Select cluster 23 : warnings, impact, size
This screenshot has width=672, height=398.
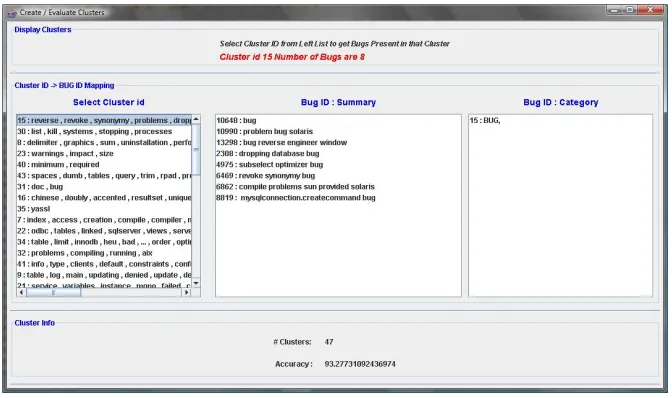[104, 153]
